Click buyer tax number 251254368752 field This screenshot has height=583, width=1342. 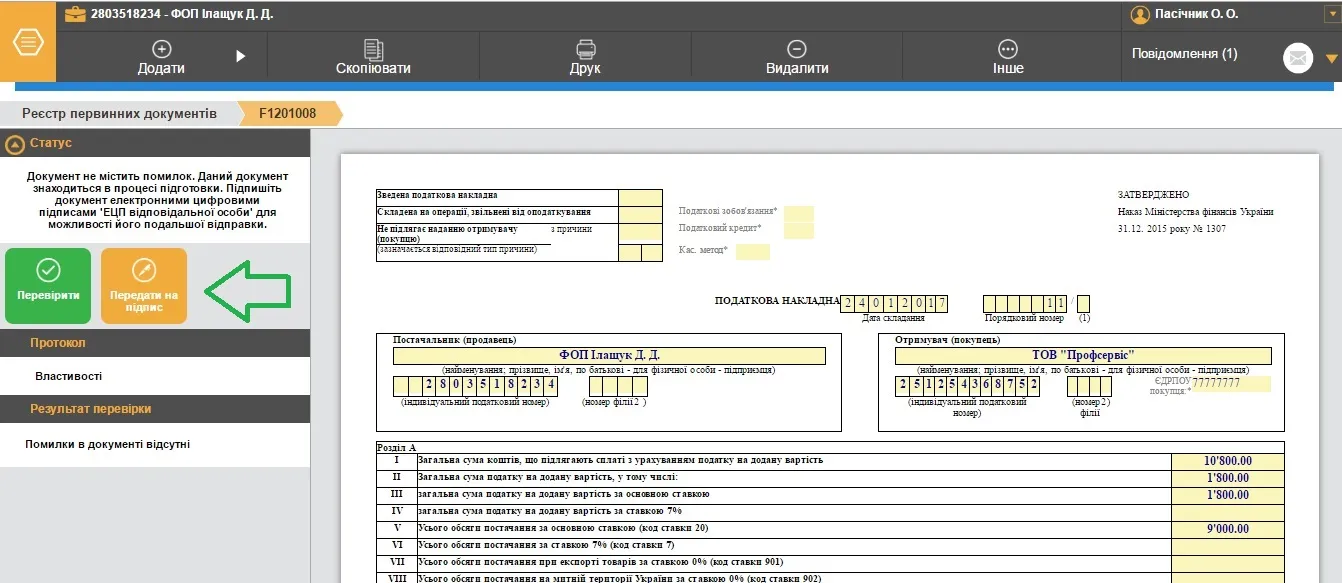(968, 385)
